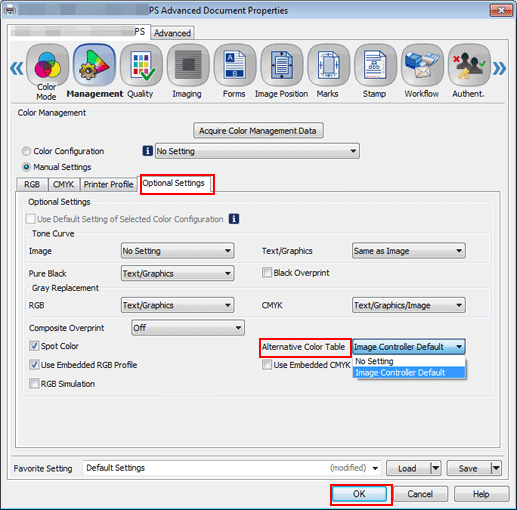Viewport: 517px width, 510px height.
Task: Uncheck Use Embedded RGB Profile
Action: click(x=34, y=365)
